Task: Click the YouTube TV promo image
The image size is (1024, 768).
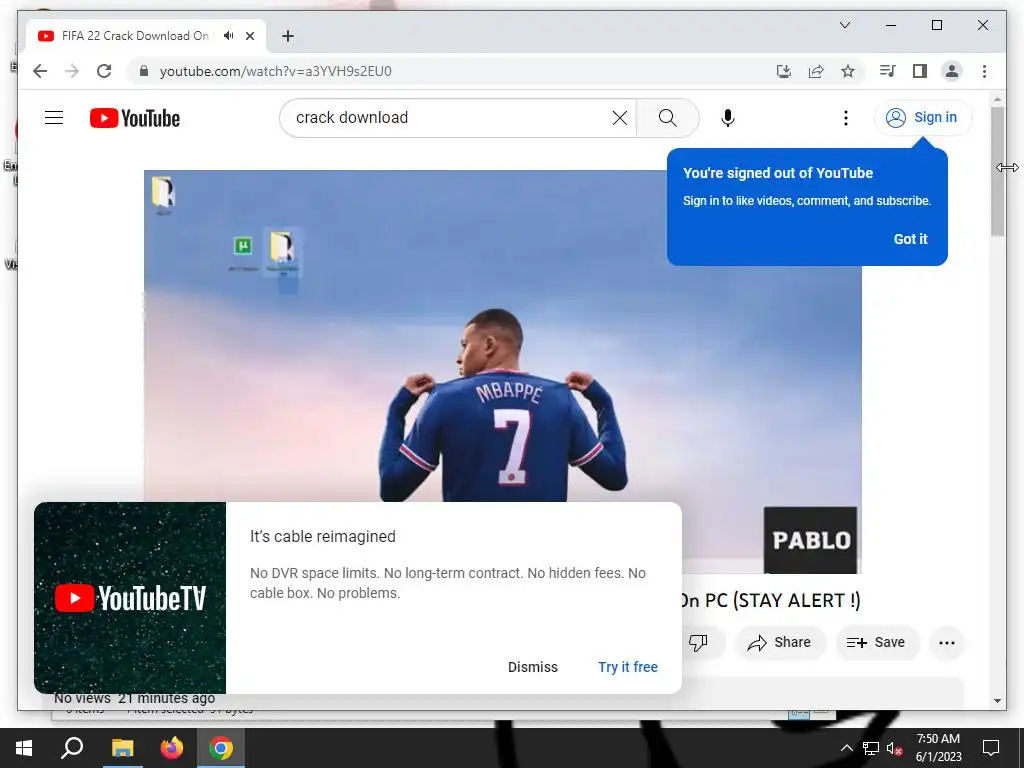Action: pos(130,598)
